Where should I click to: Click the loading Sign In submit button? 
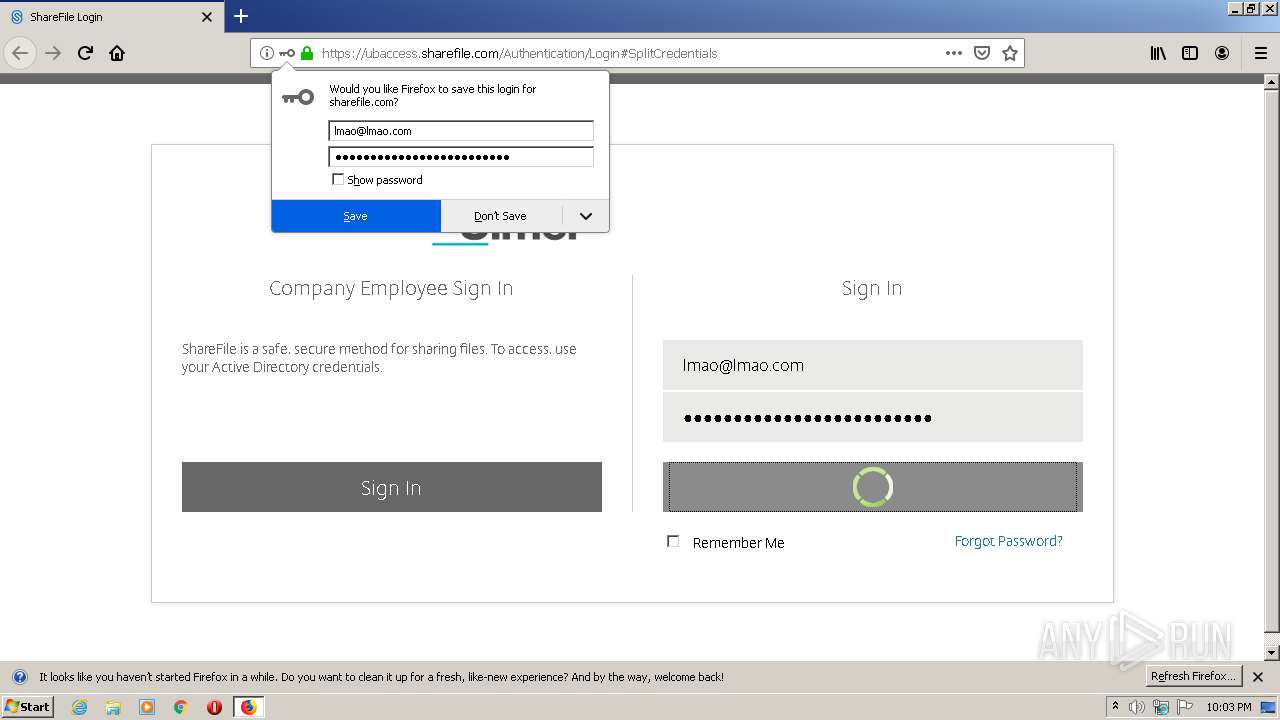[x=873, y=487]
